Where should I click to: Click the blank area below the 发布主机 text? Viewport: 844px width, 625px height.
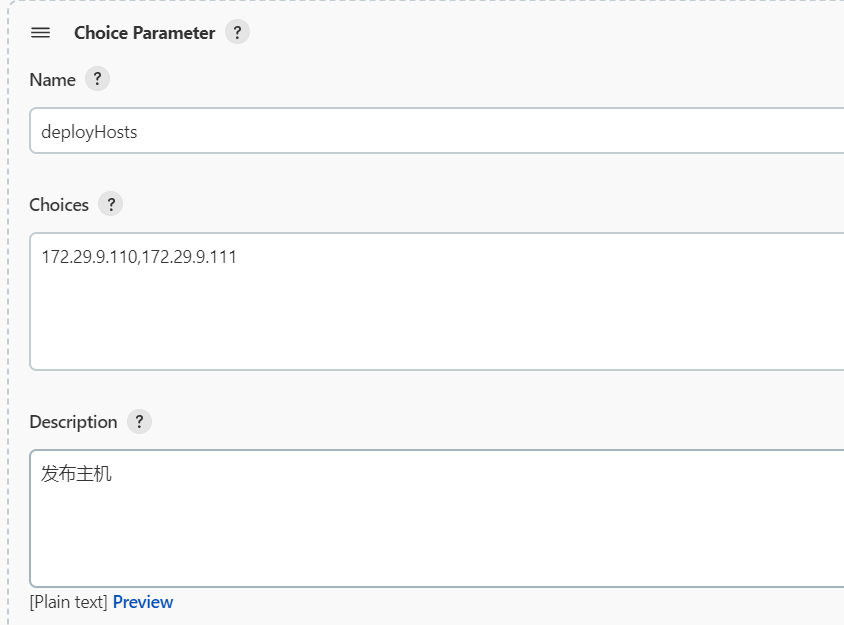(437, 536)
